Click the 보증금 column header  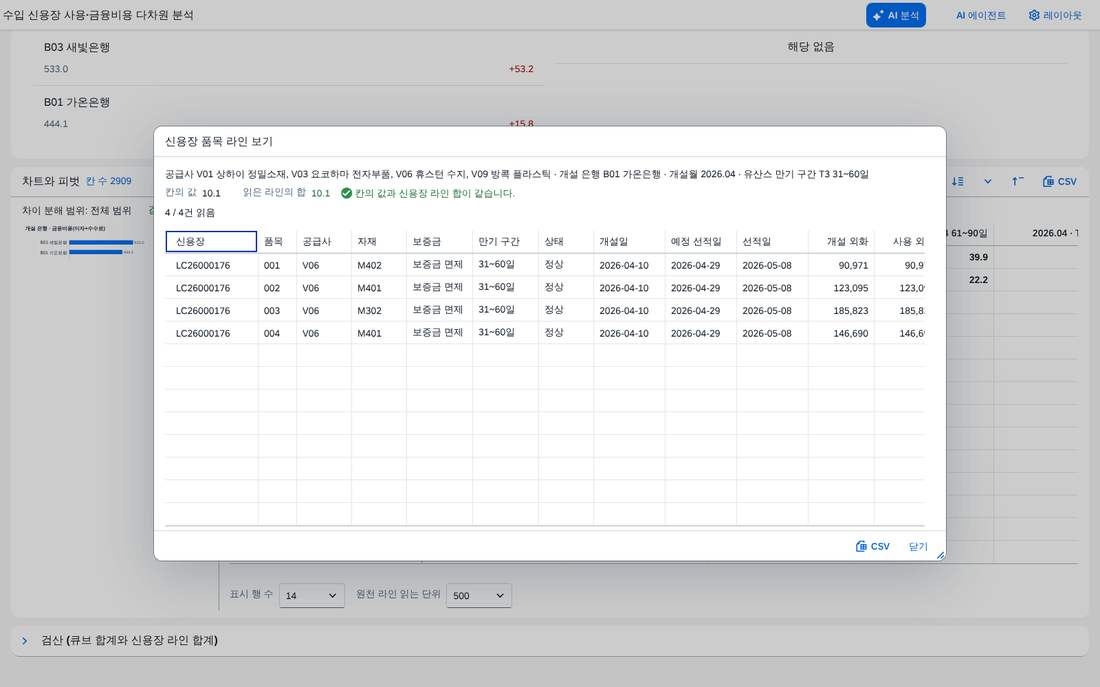tap(439, 241)
